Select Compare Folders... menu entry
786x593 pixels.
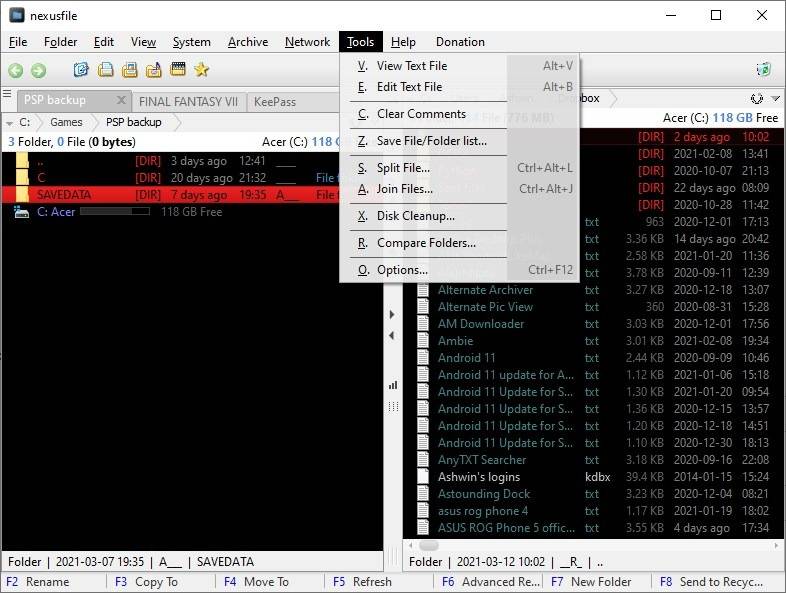(459, 243)
